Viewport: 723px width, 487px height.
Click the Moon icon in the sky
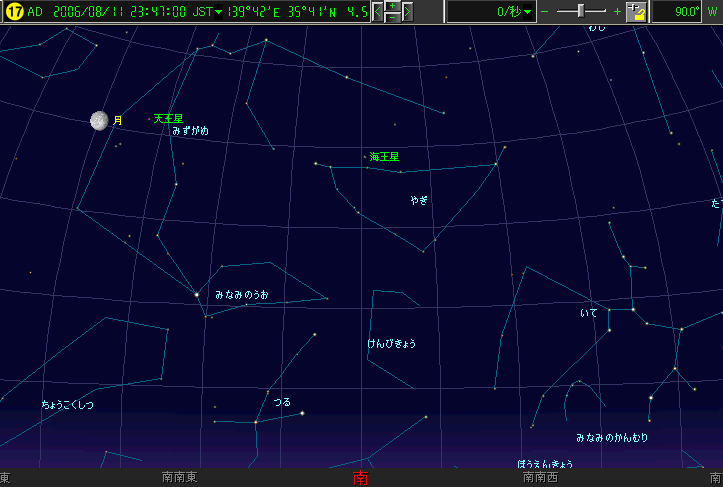click(99, 121)
